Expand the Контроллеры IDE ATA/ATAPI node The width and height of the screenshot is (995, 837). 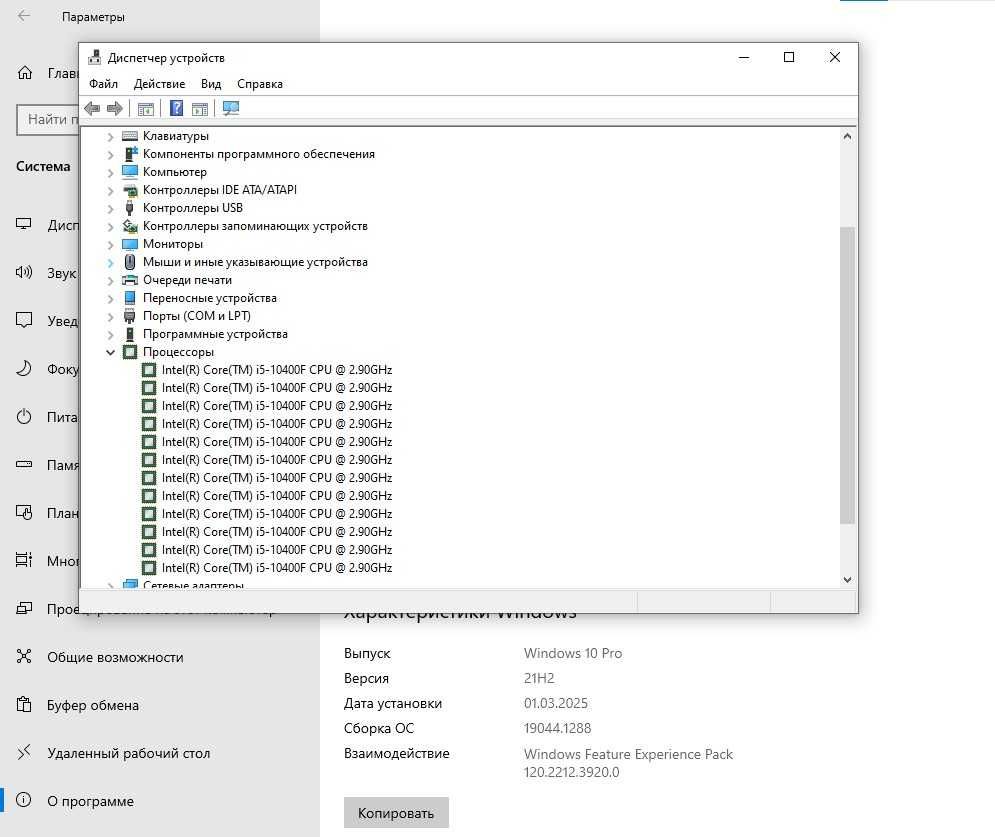pyautogui.click(x=110, y=190)
